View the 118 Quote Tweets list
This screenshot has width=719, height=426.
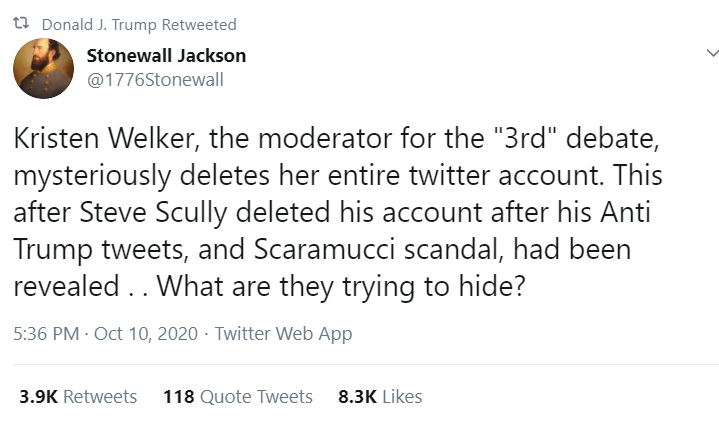[x=238, y=397]
